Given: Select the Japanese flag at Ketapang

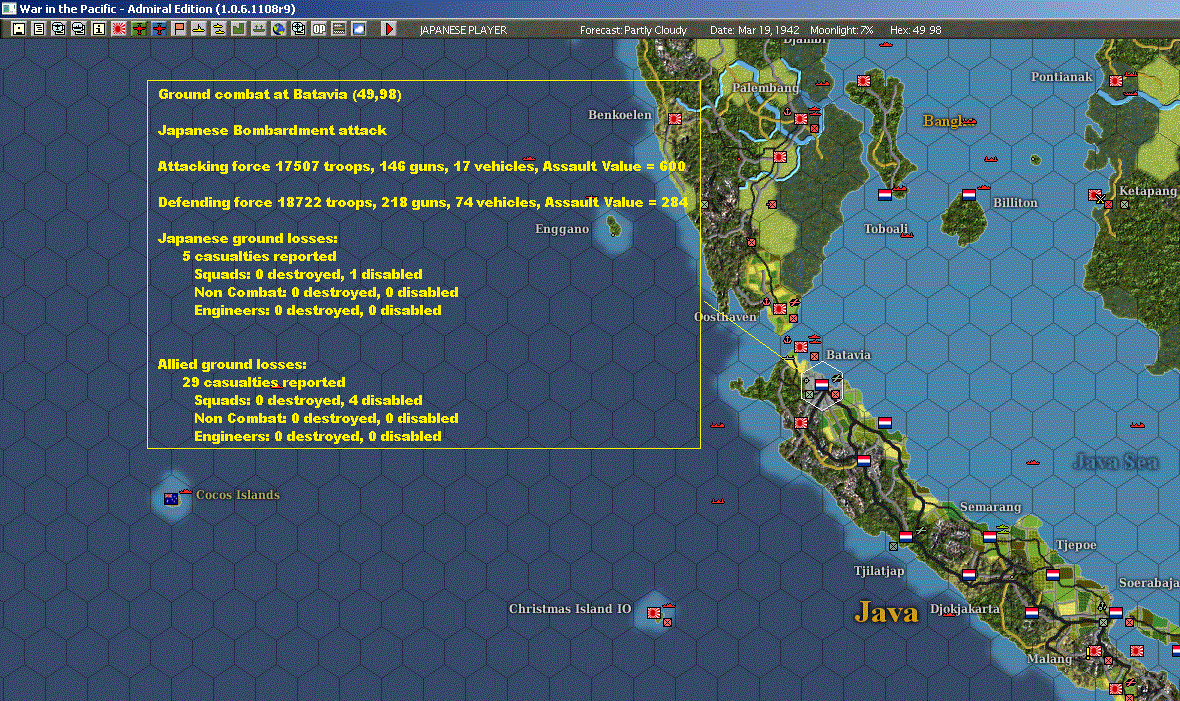Looking at the screenshot, I should [x=1095, y=194].
